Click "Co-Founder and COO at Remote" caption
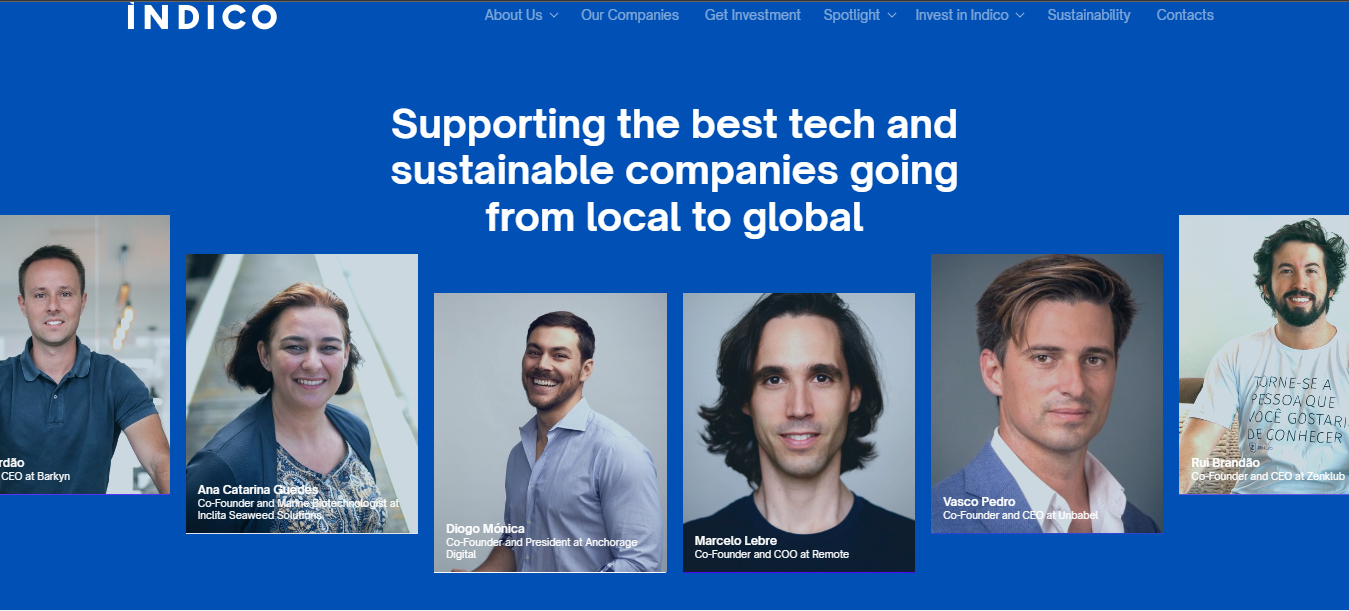This screenshot has height=611, width=1349. 772,554
